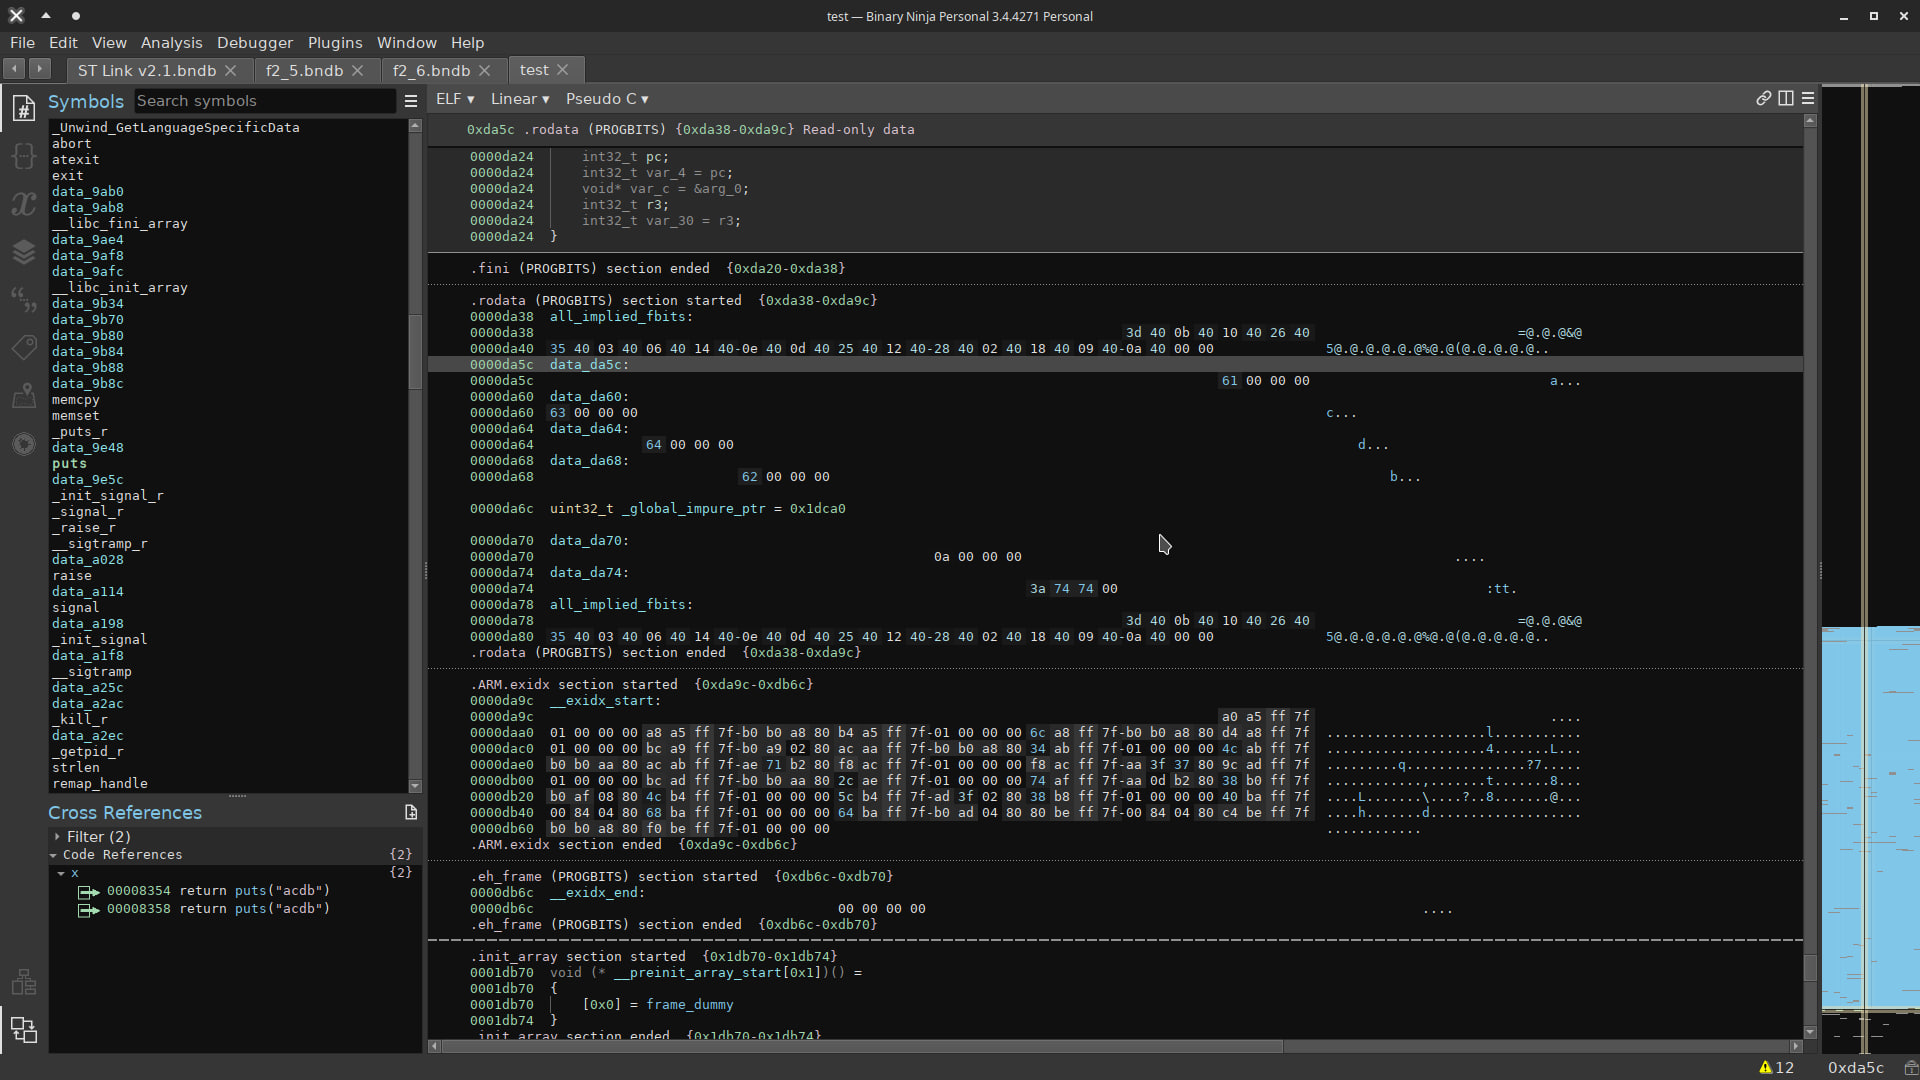Select the puts symbol
Image resolution: width=1920 pixels, height=1080 pixels.
pyautogui.click(x=69, y=463)
